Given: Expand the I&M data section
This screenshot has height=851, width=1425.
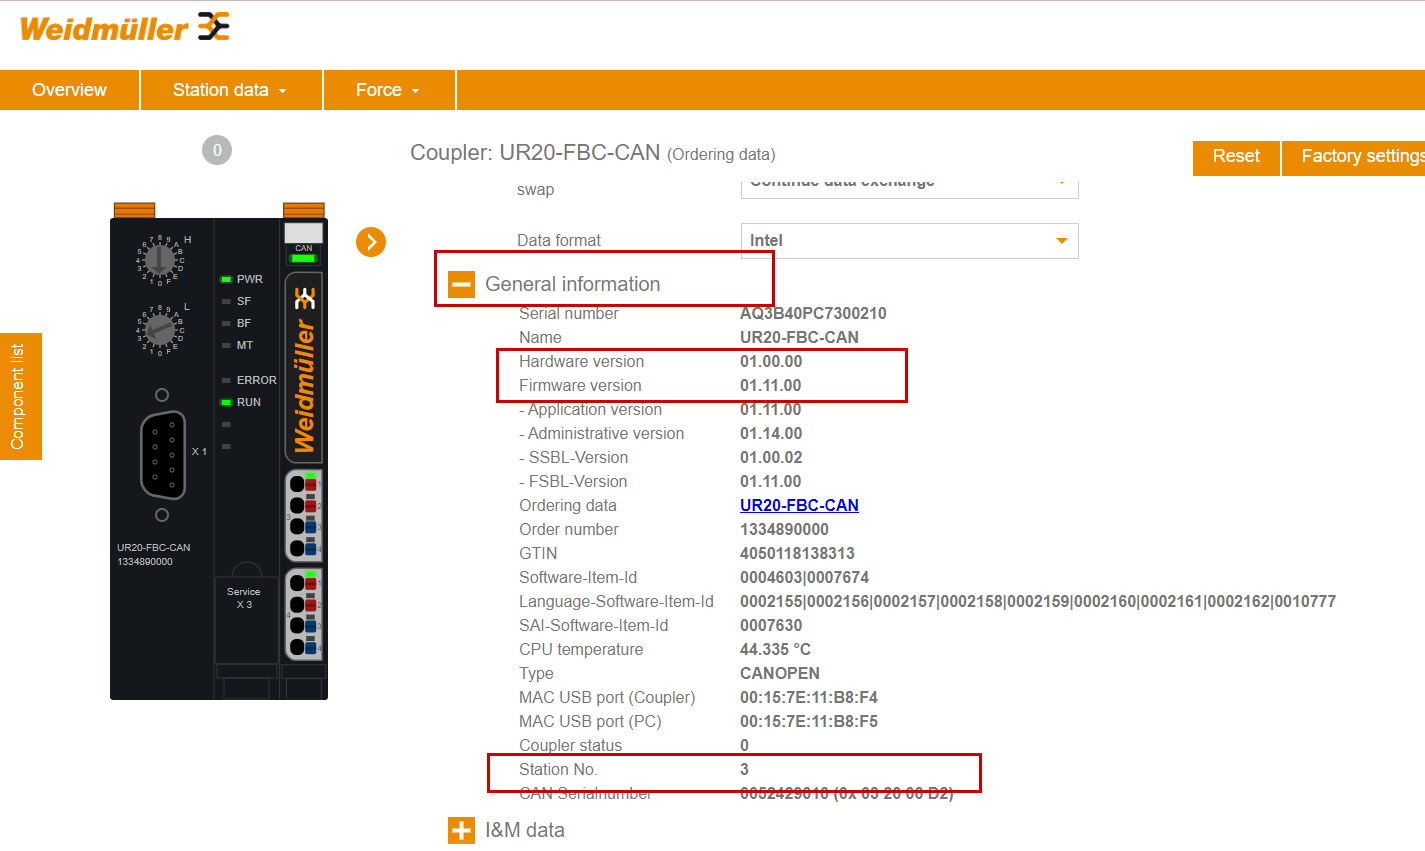Looking at the screenshot, I should [461, 830].
